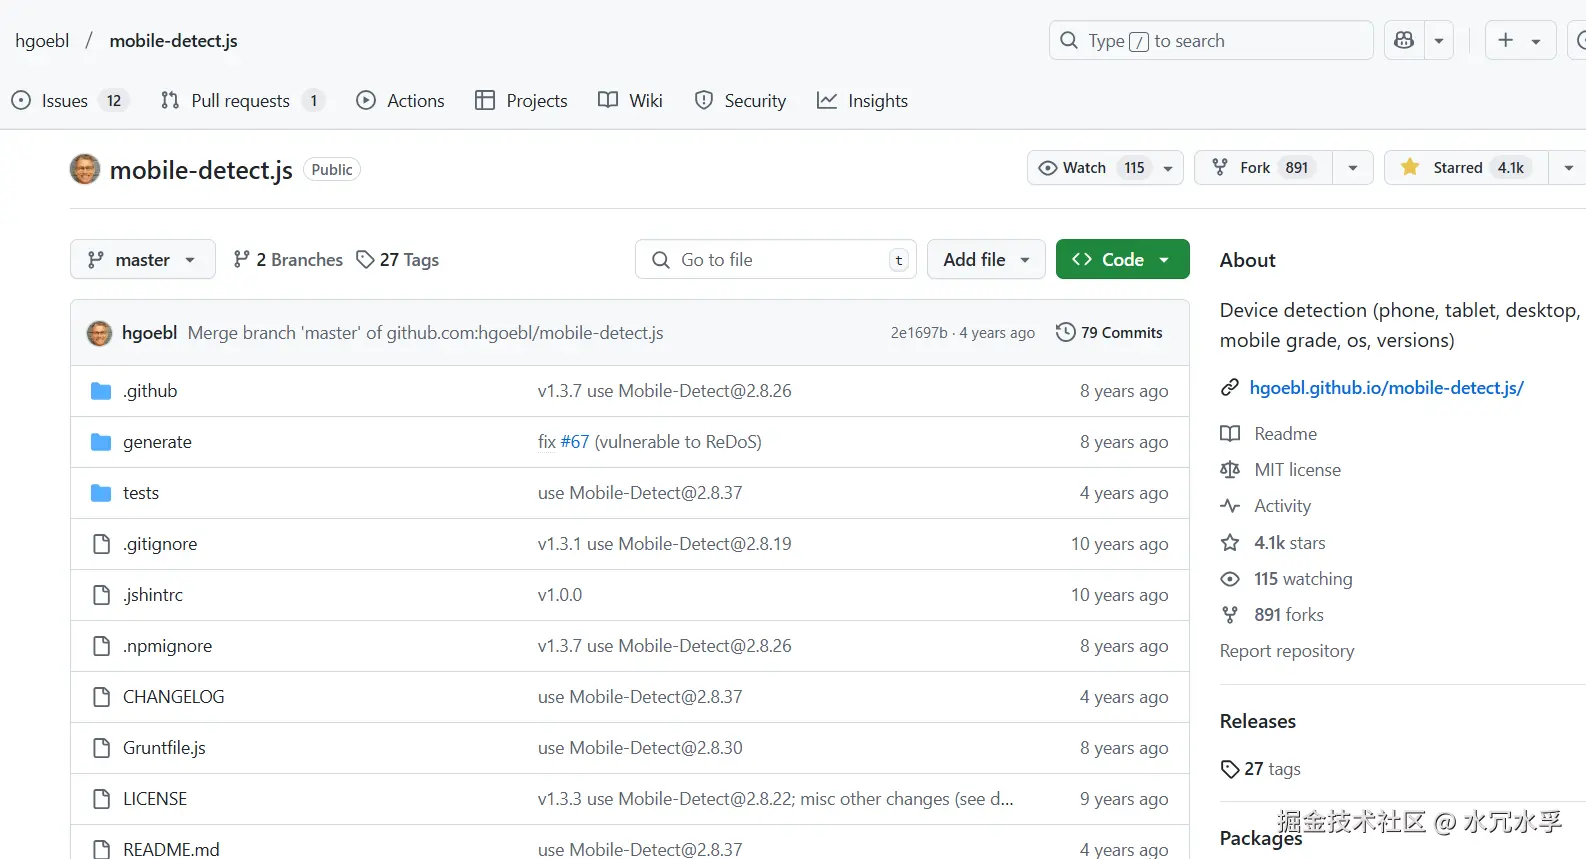
Task: Expand the master branch dropdown
Action: (x=143, y=260)
